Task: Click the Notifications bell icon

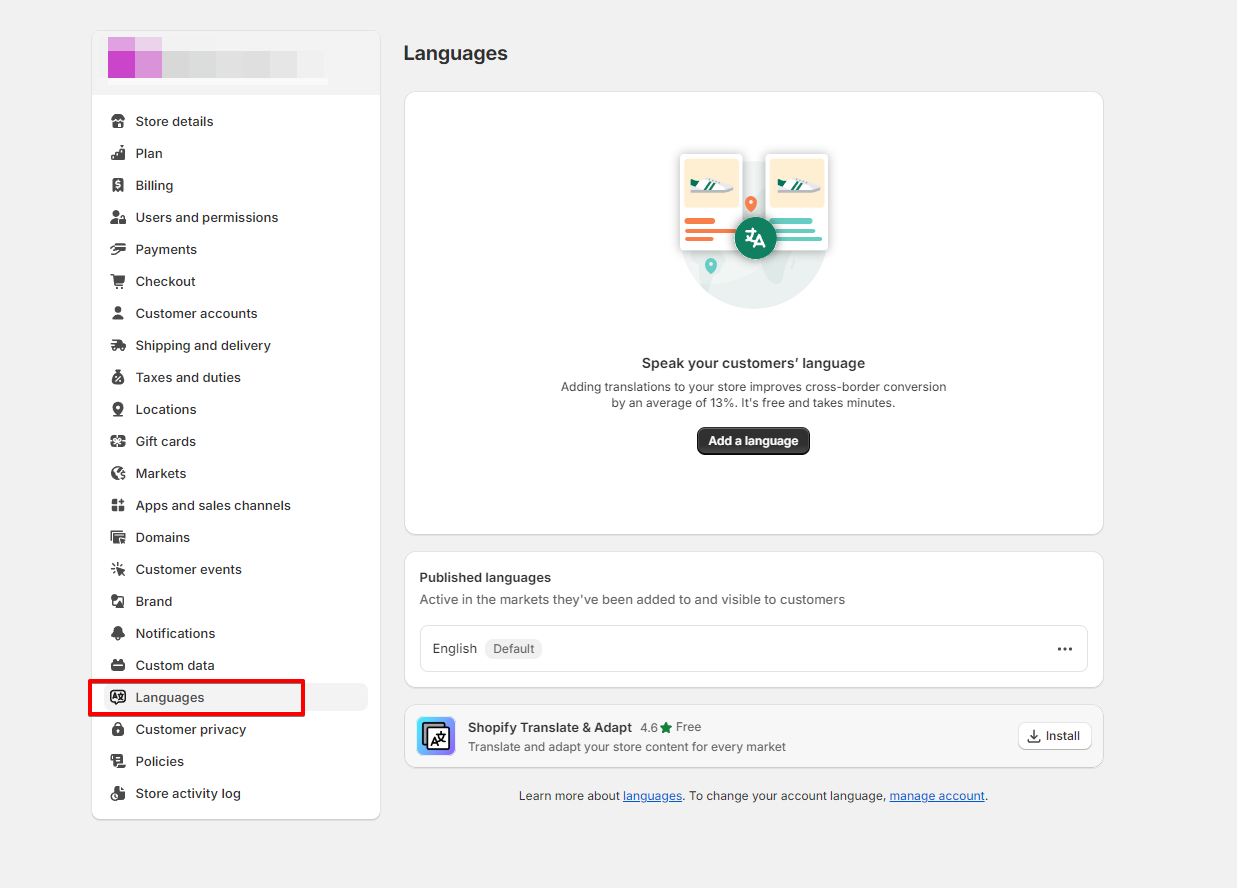Action: (118, 633)
